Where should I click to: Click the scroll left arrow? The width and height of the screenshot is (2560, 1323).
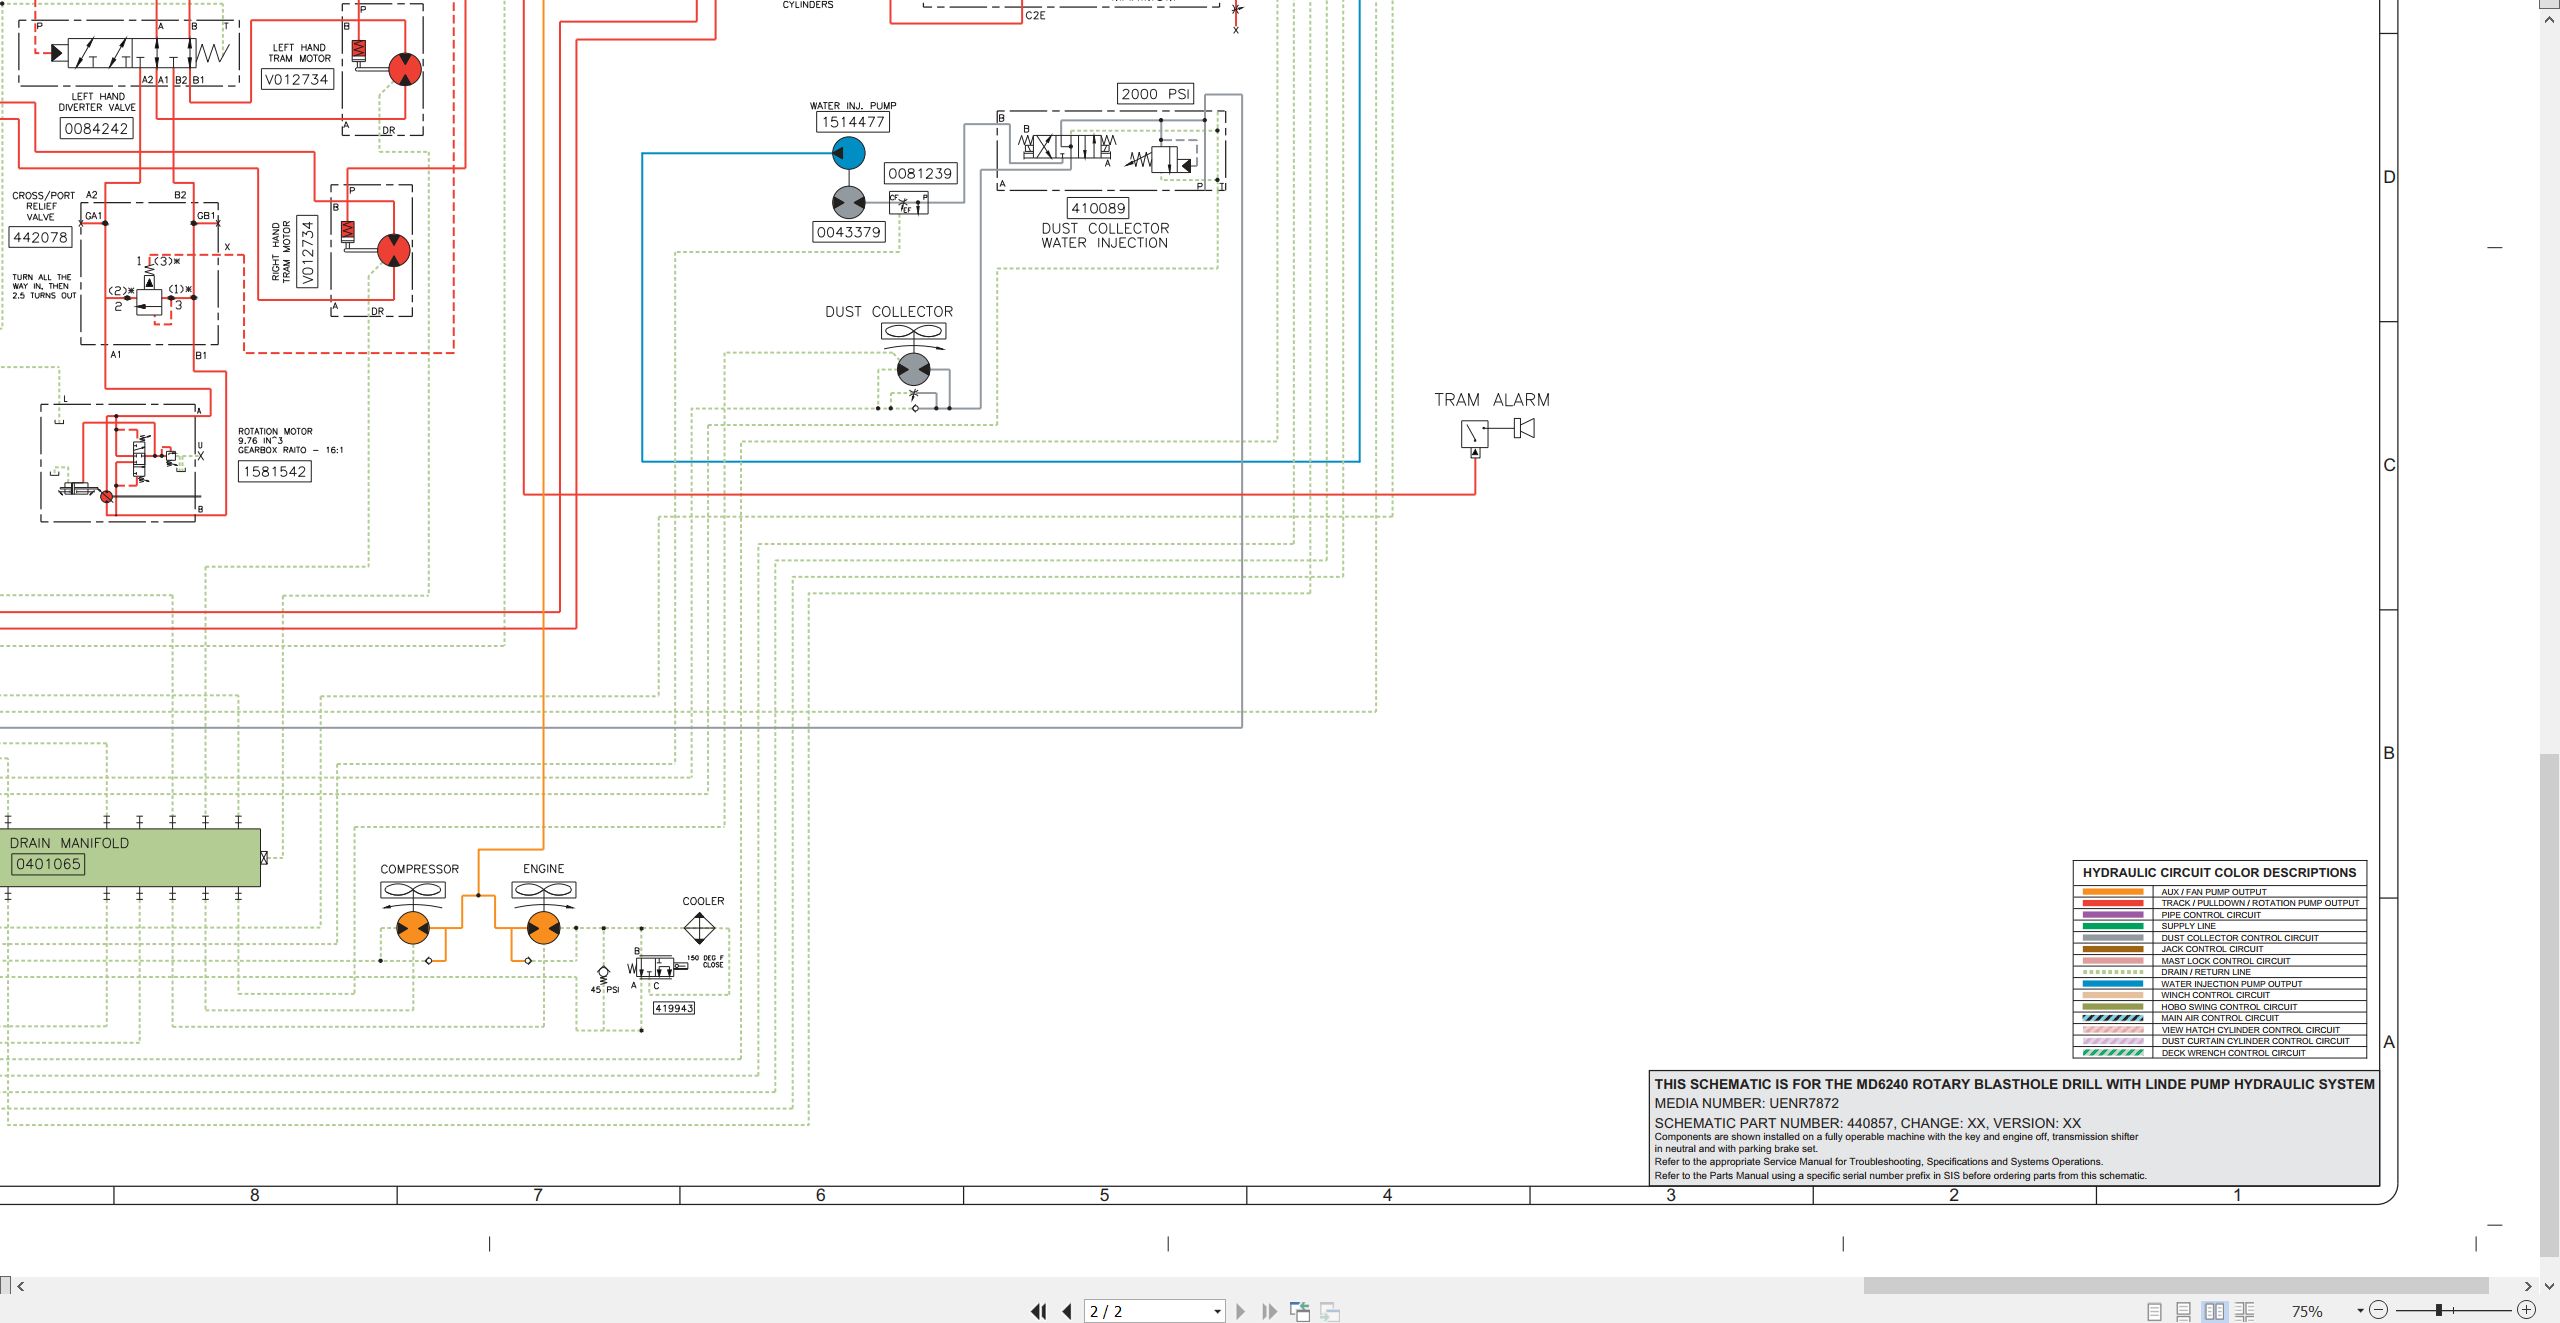pos(21,1286)
